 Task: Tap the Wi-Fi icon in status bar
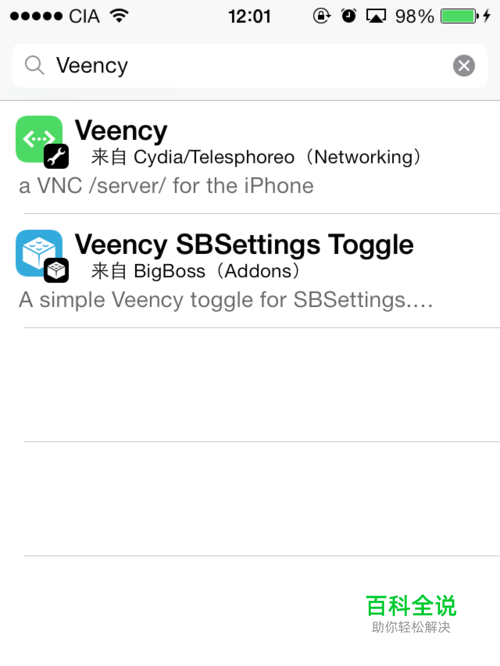119,16
